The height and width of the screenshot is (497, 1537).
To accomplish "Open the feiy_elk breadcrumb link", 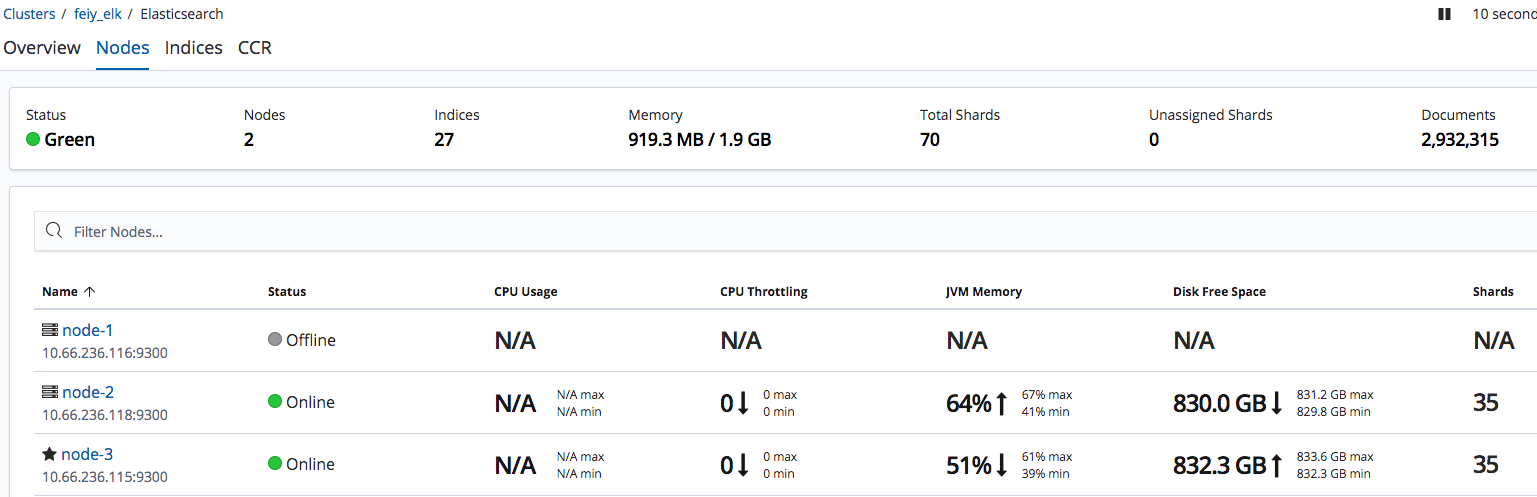I will coord(98,14).
